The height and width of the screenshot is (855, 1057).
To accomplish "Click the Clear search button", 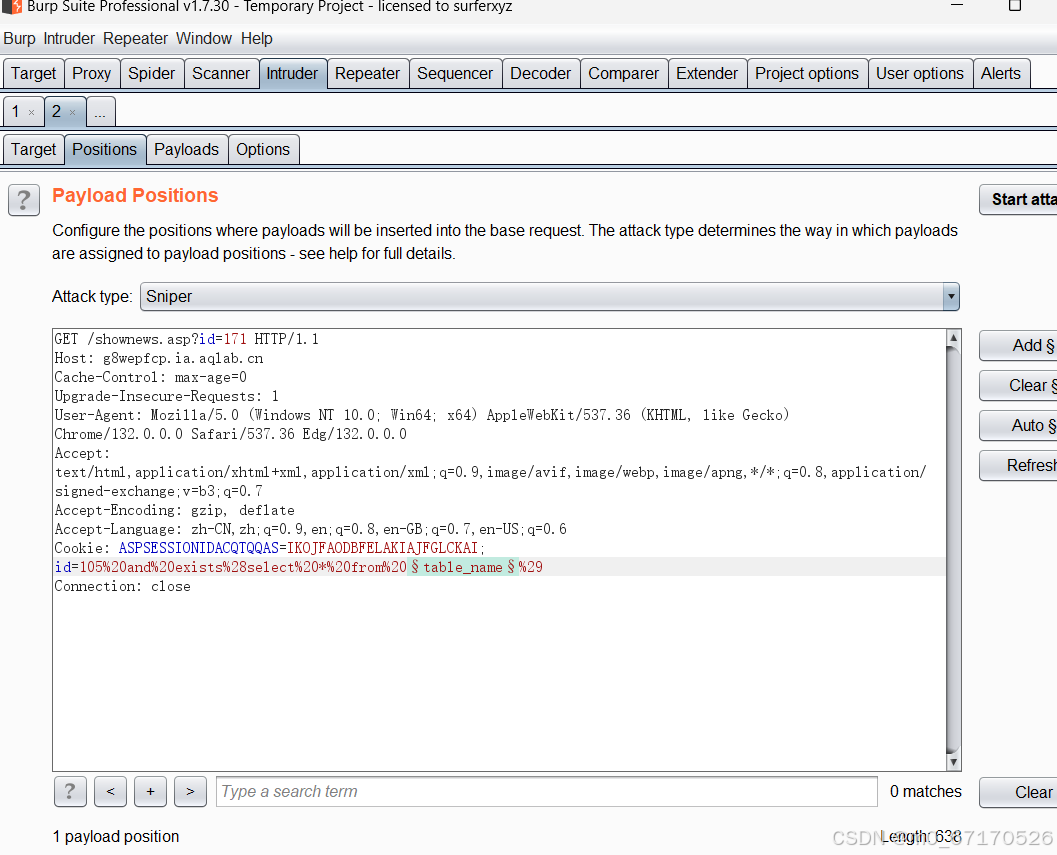I will pyautogui.click(x=1019, y=792).
